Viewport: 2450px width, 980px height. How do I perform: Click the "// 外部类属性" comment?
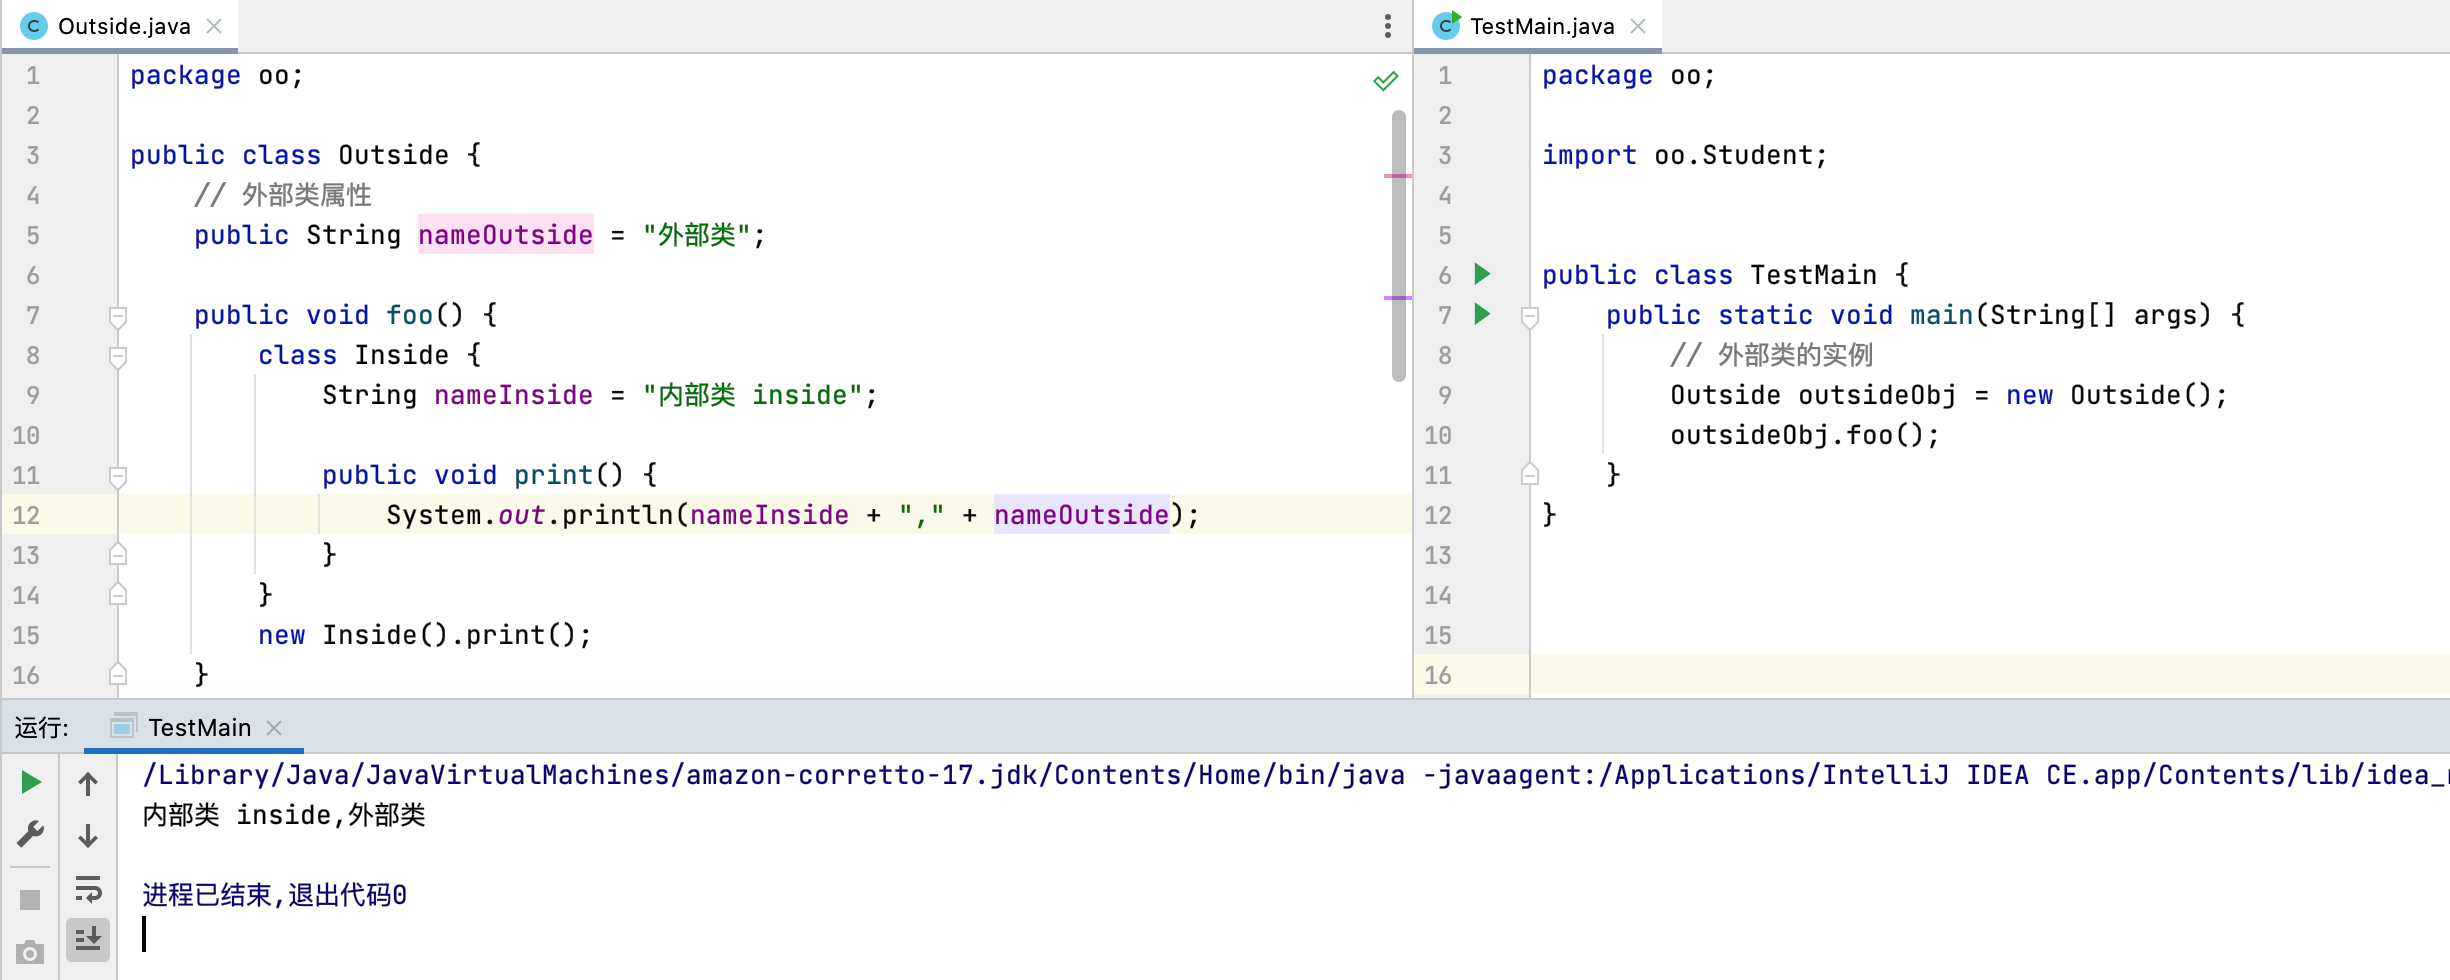tap(283, 195)
